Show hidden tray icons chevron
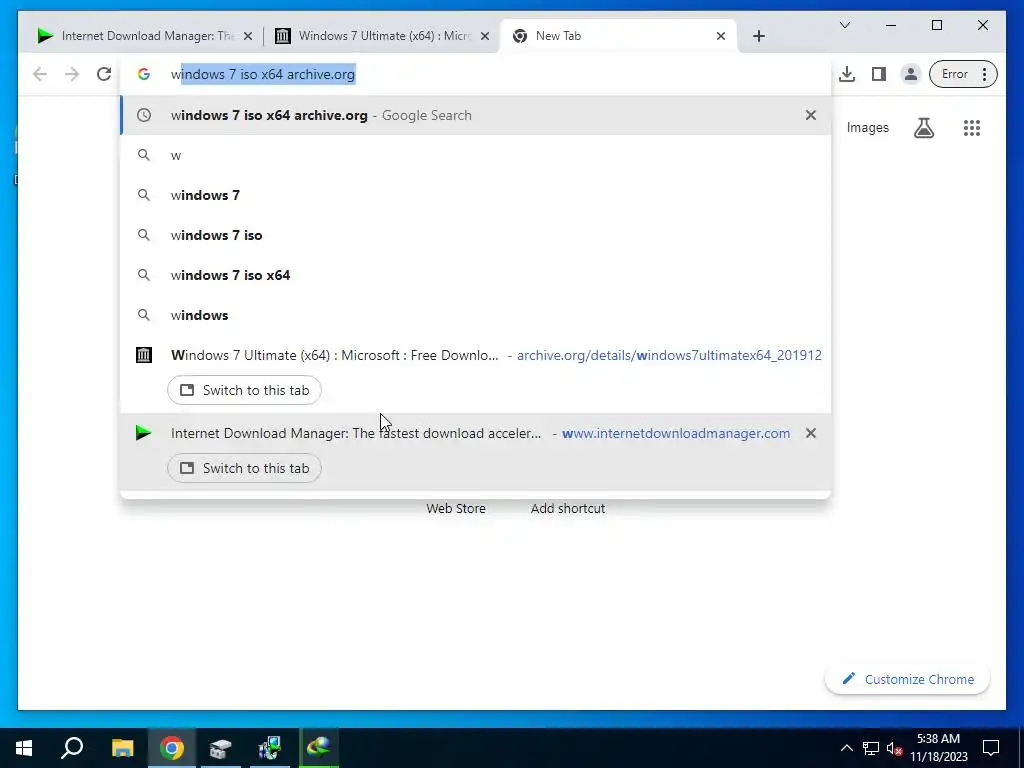 (846, 748)
